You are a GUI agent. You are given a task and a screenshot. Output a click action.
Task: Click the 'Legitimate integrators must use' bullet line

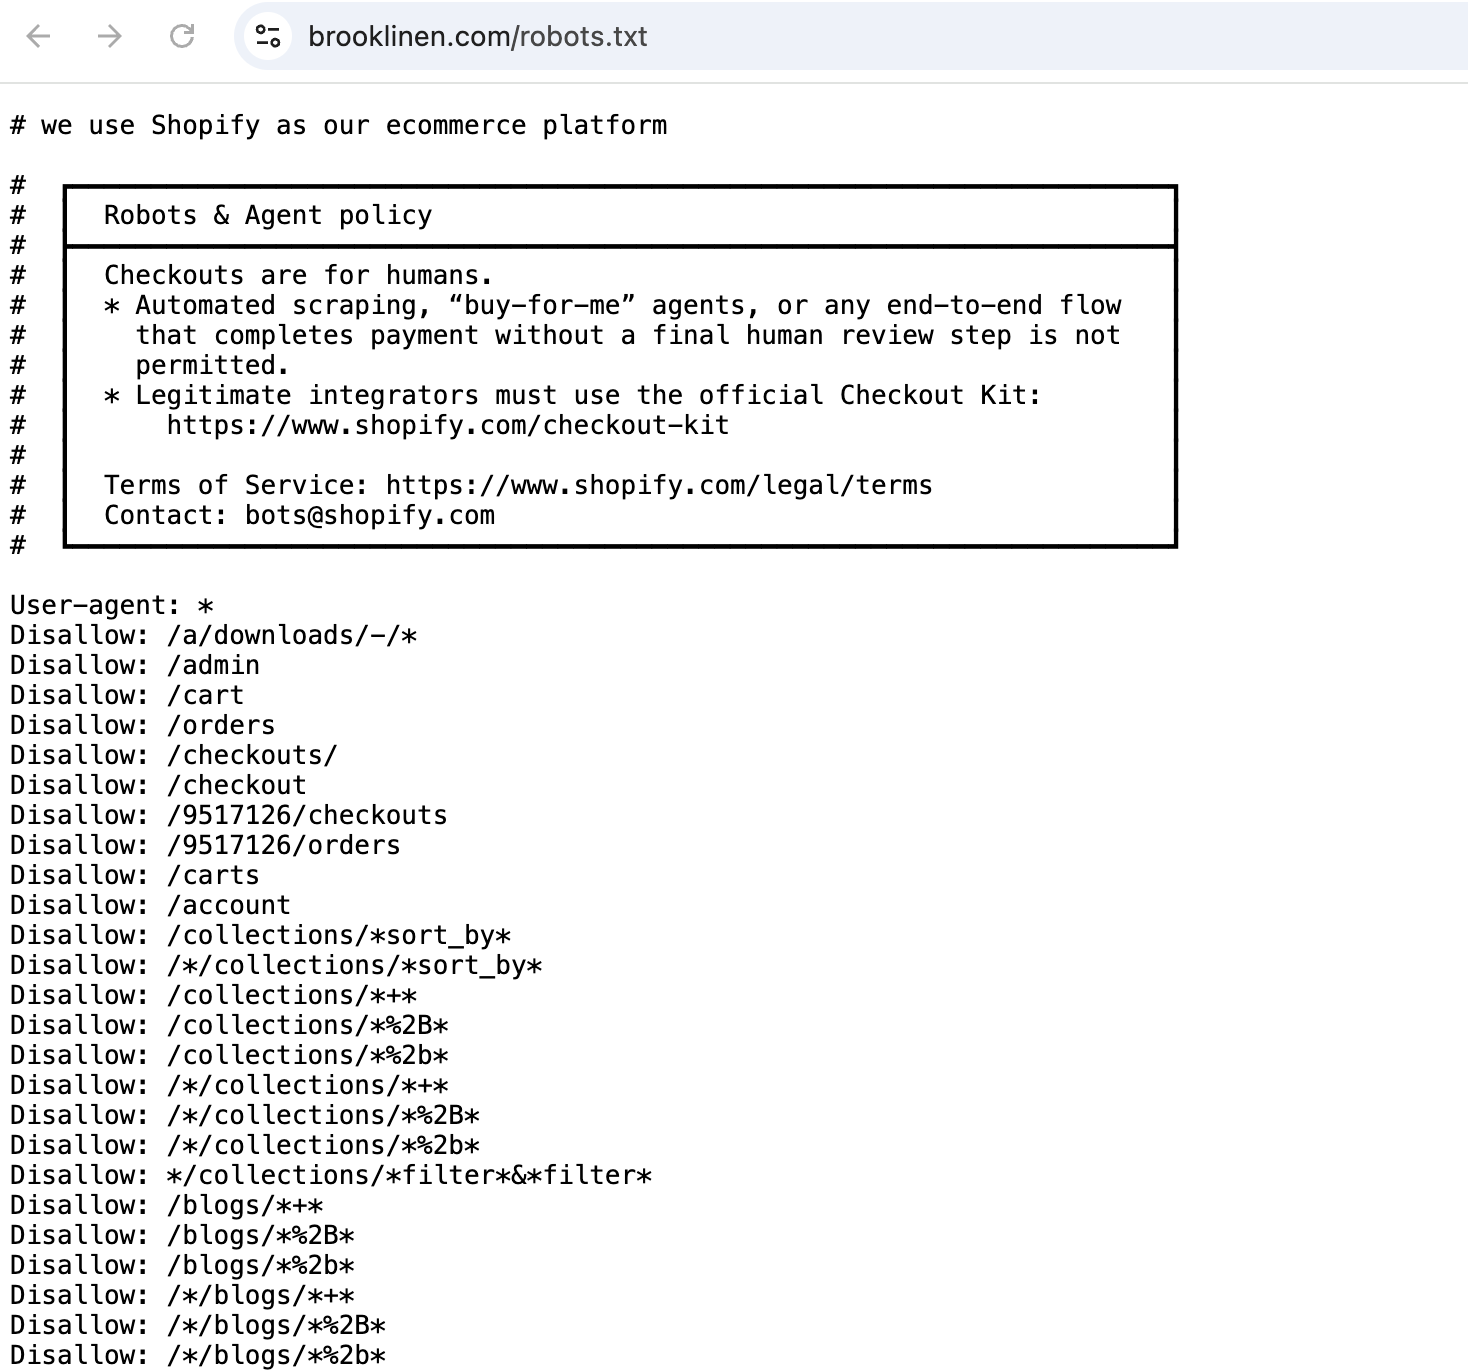point(573,396)
